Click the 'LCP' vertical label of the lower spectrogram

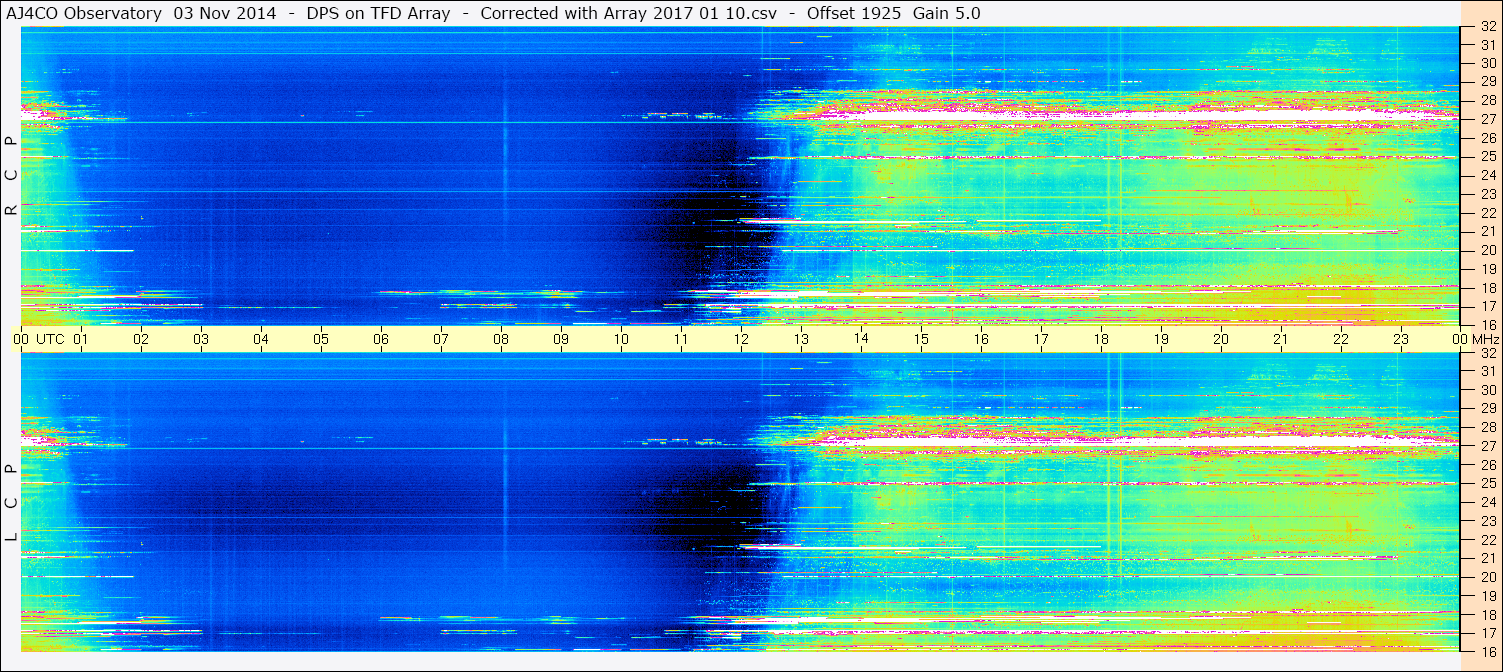pos(12,503)
